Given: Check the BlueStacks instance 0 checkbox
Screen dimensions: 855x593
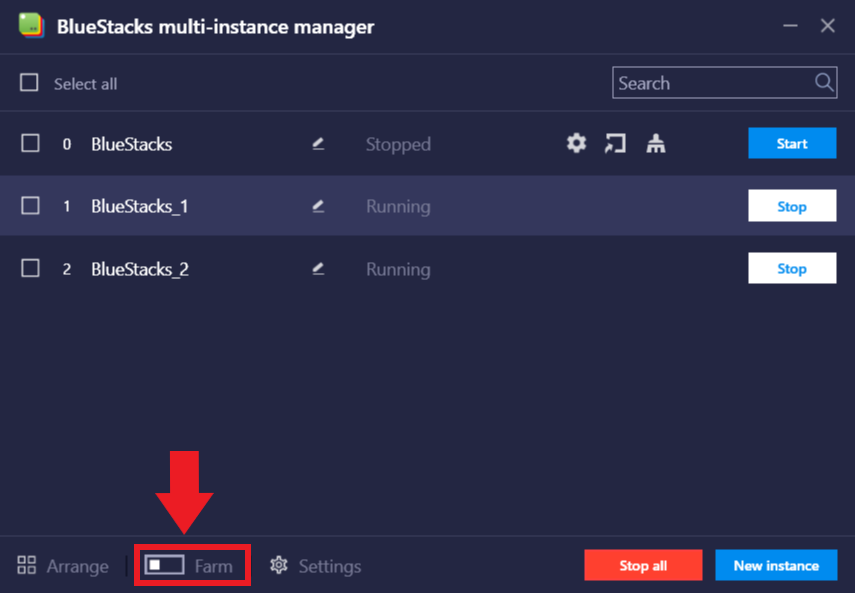Looking at the screenshot, I should point(30,143).
